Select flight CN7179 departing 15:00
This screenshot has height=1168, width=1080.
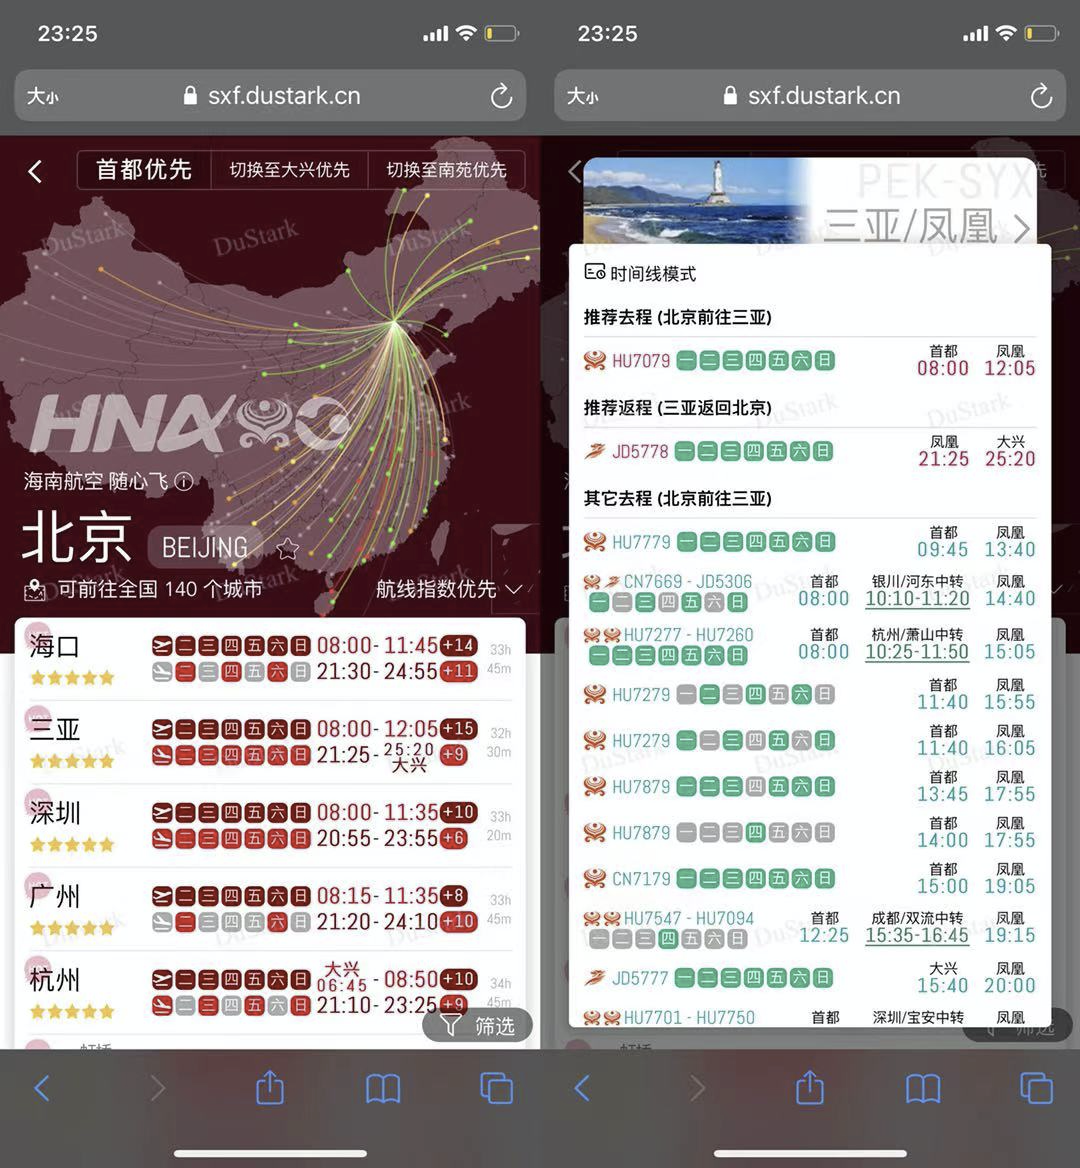[810, 879]
